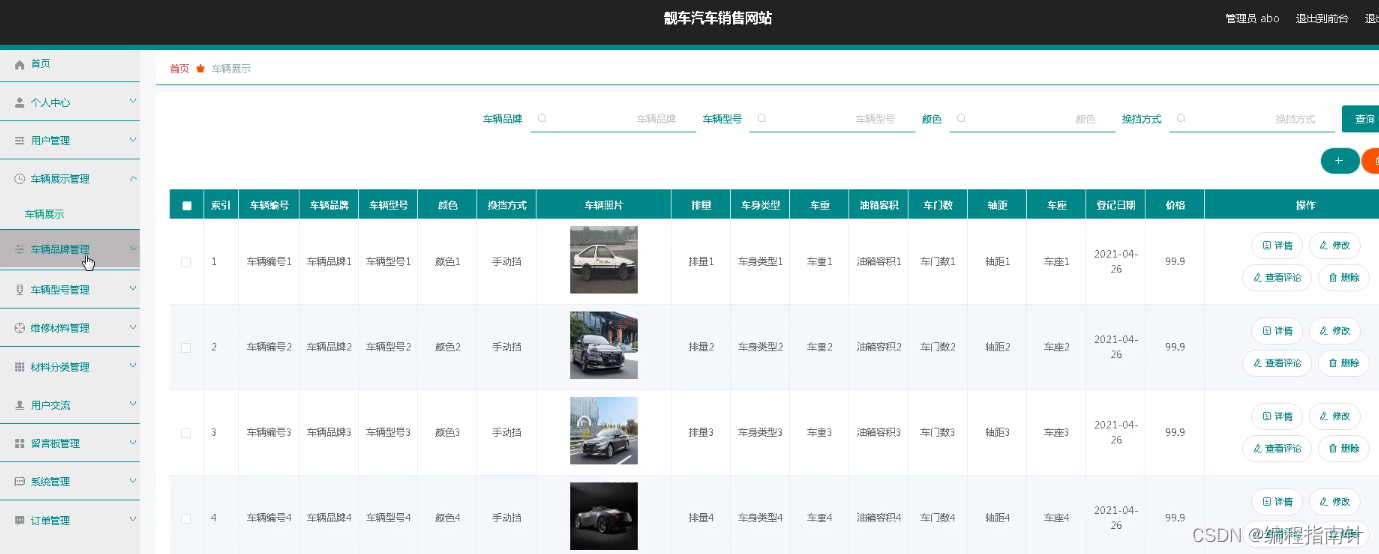Click 修改 for row 车辆编号3
The width and height of the screenshot is (1379, 554).
[x=1335, y=416]
